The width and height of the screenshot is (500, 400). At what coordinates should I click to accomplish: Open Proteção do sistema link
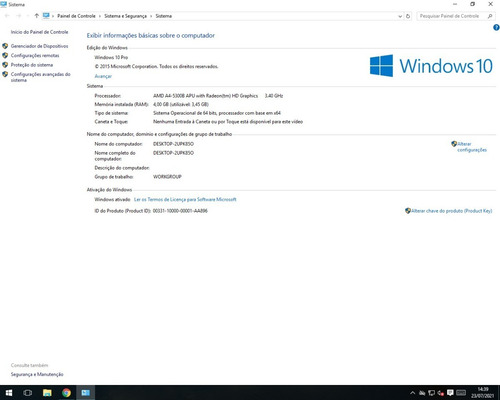pyautogui.click(x=32, y=65)
